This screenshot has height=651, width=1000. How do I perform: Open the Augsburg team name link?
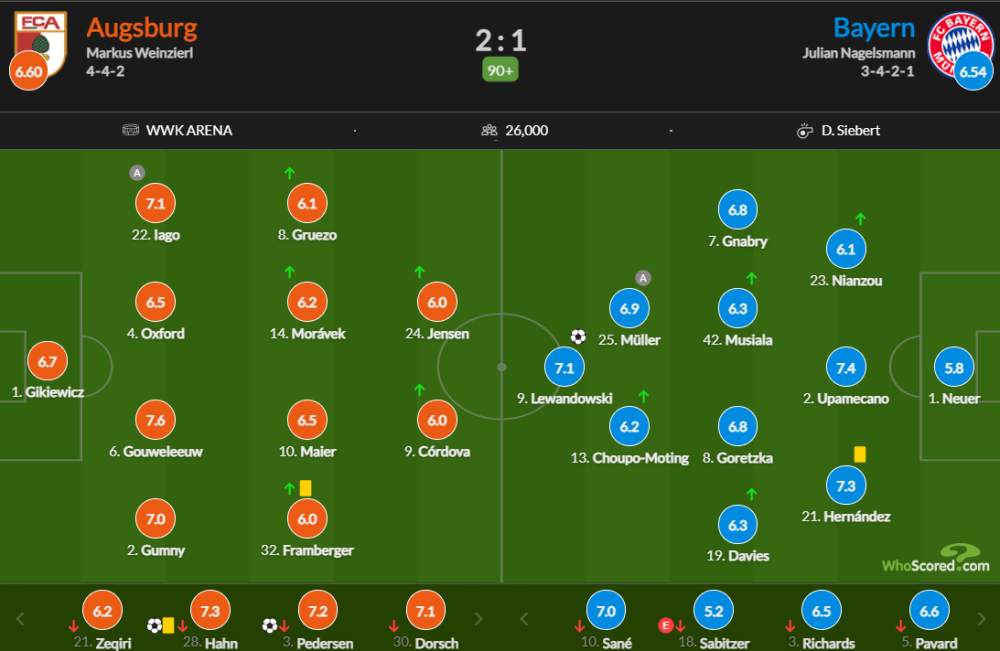(142, 28)
